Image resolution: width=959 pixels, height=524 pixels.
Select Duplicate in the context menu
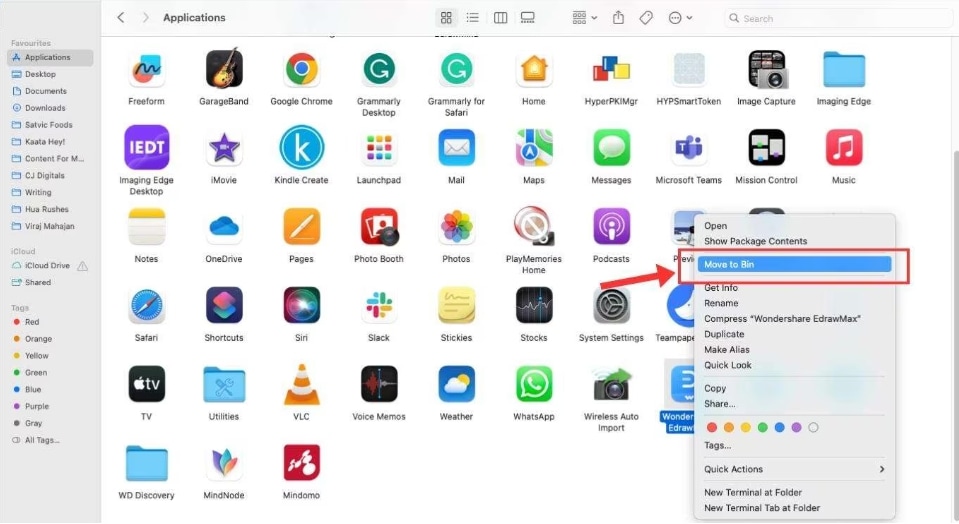(724, 334)
